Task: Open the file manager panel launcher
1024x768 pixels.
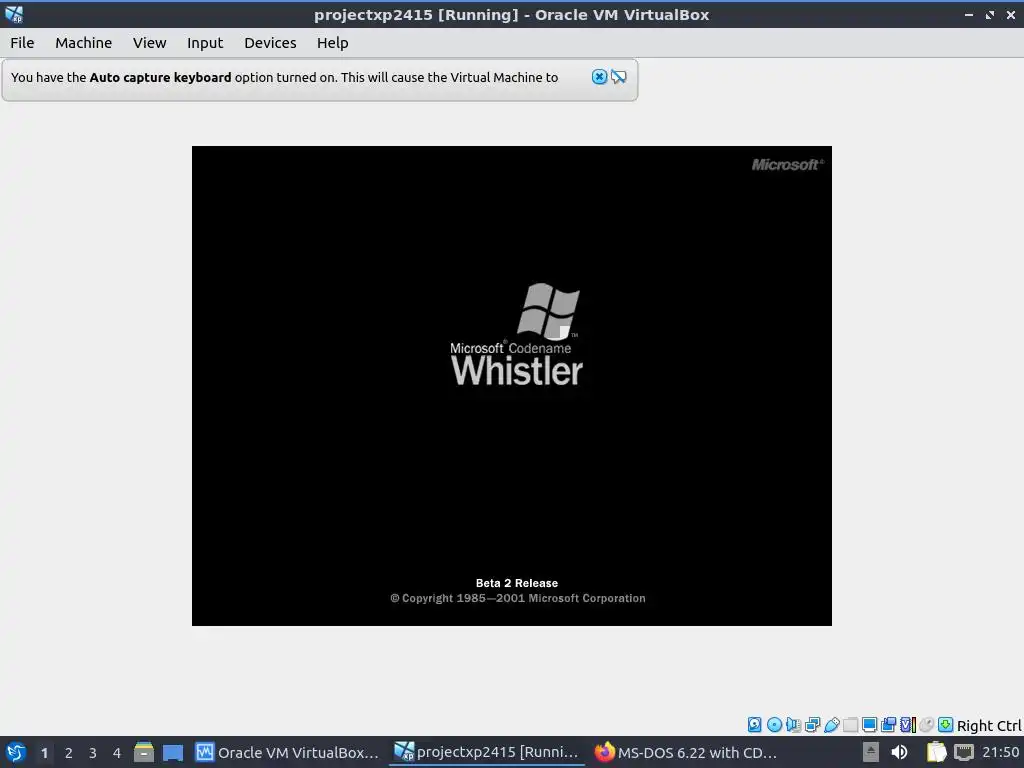Action: (144, 752)
